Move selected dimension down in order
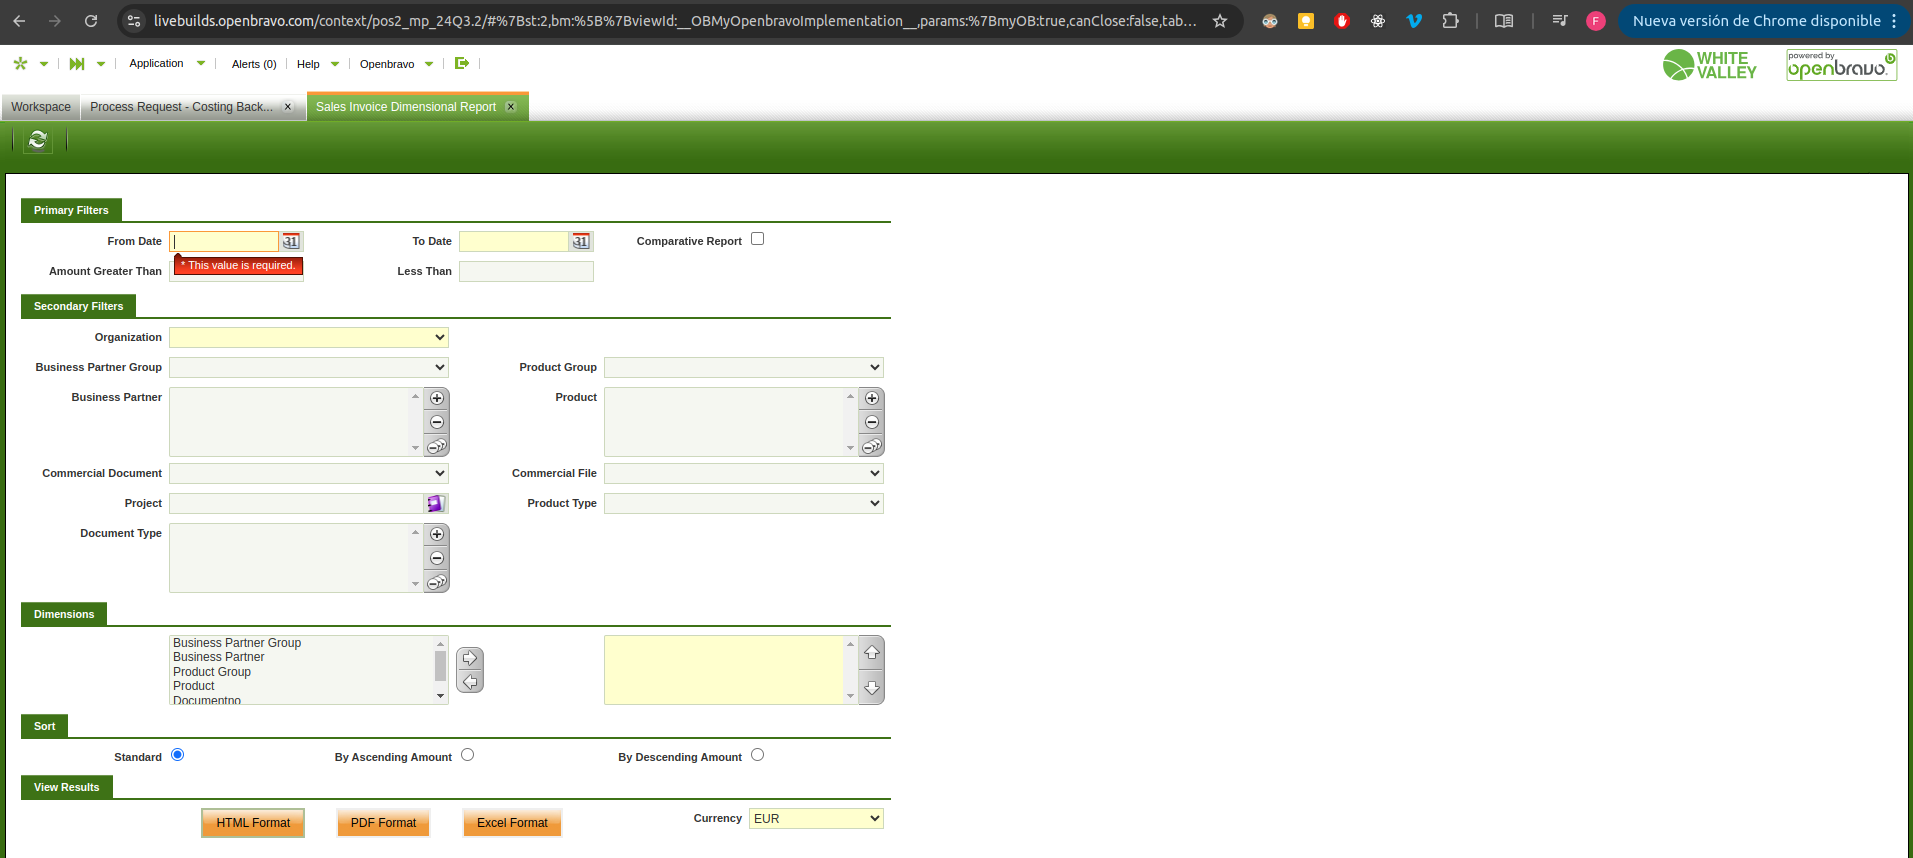Viewport: 1913px width, 858px height. click(x=872, y=688)
